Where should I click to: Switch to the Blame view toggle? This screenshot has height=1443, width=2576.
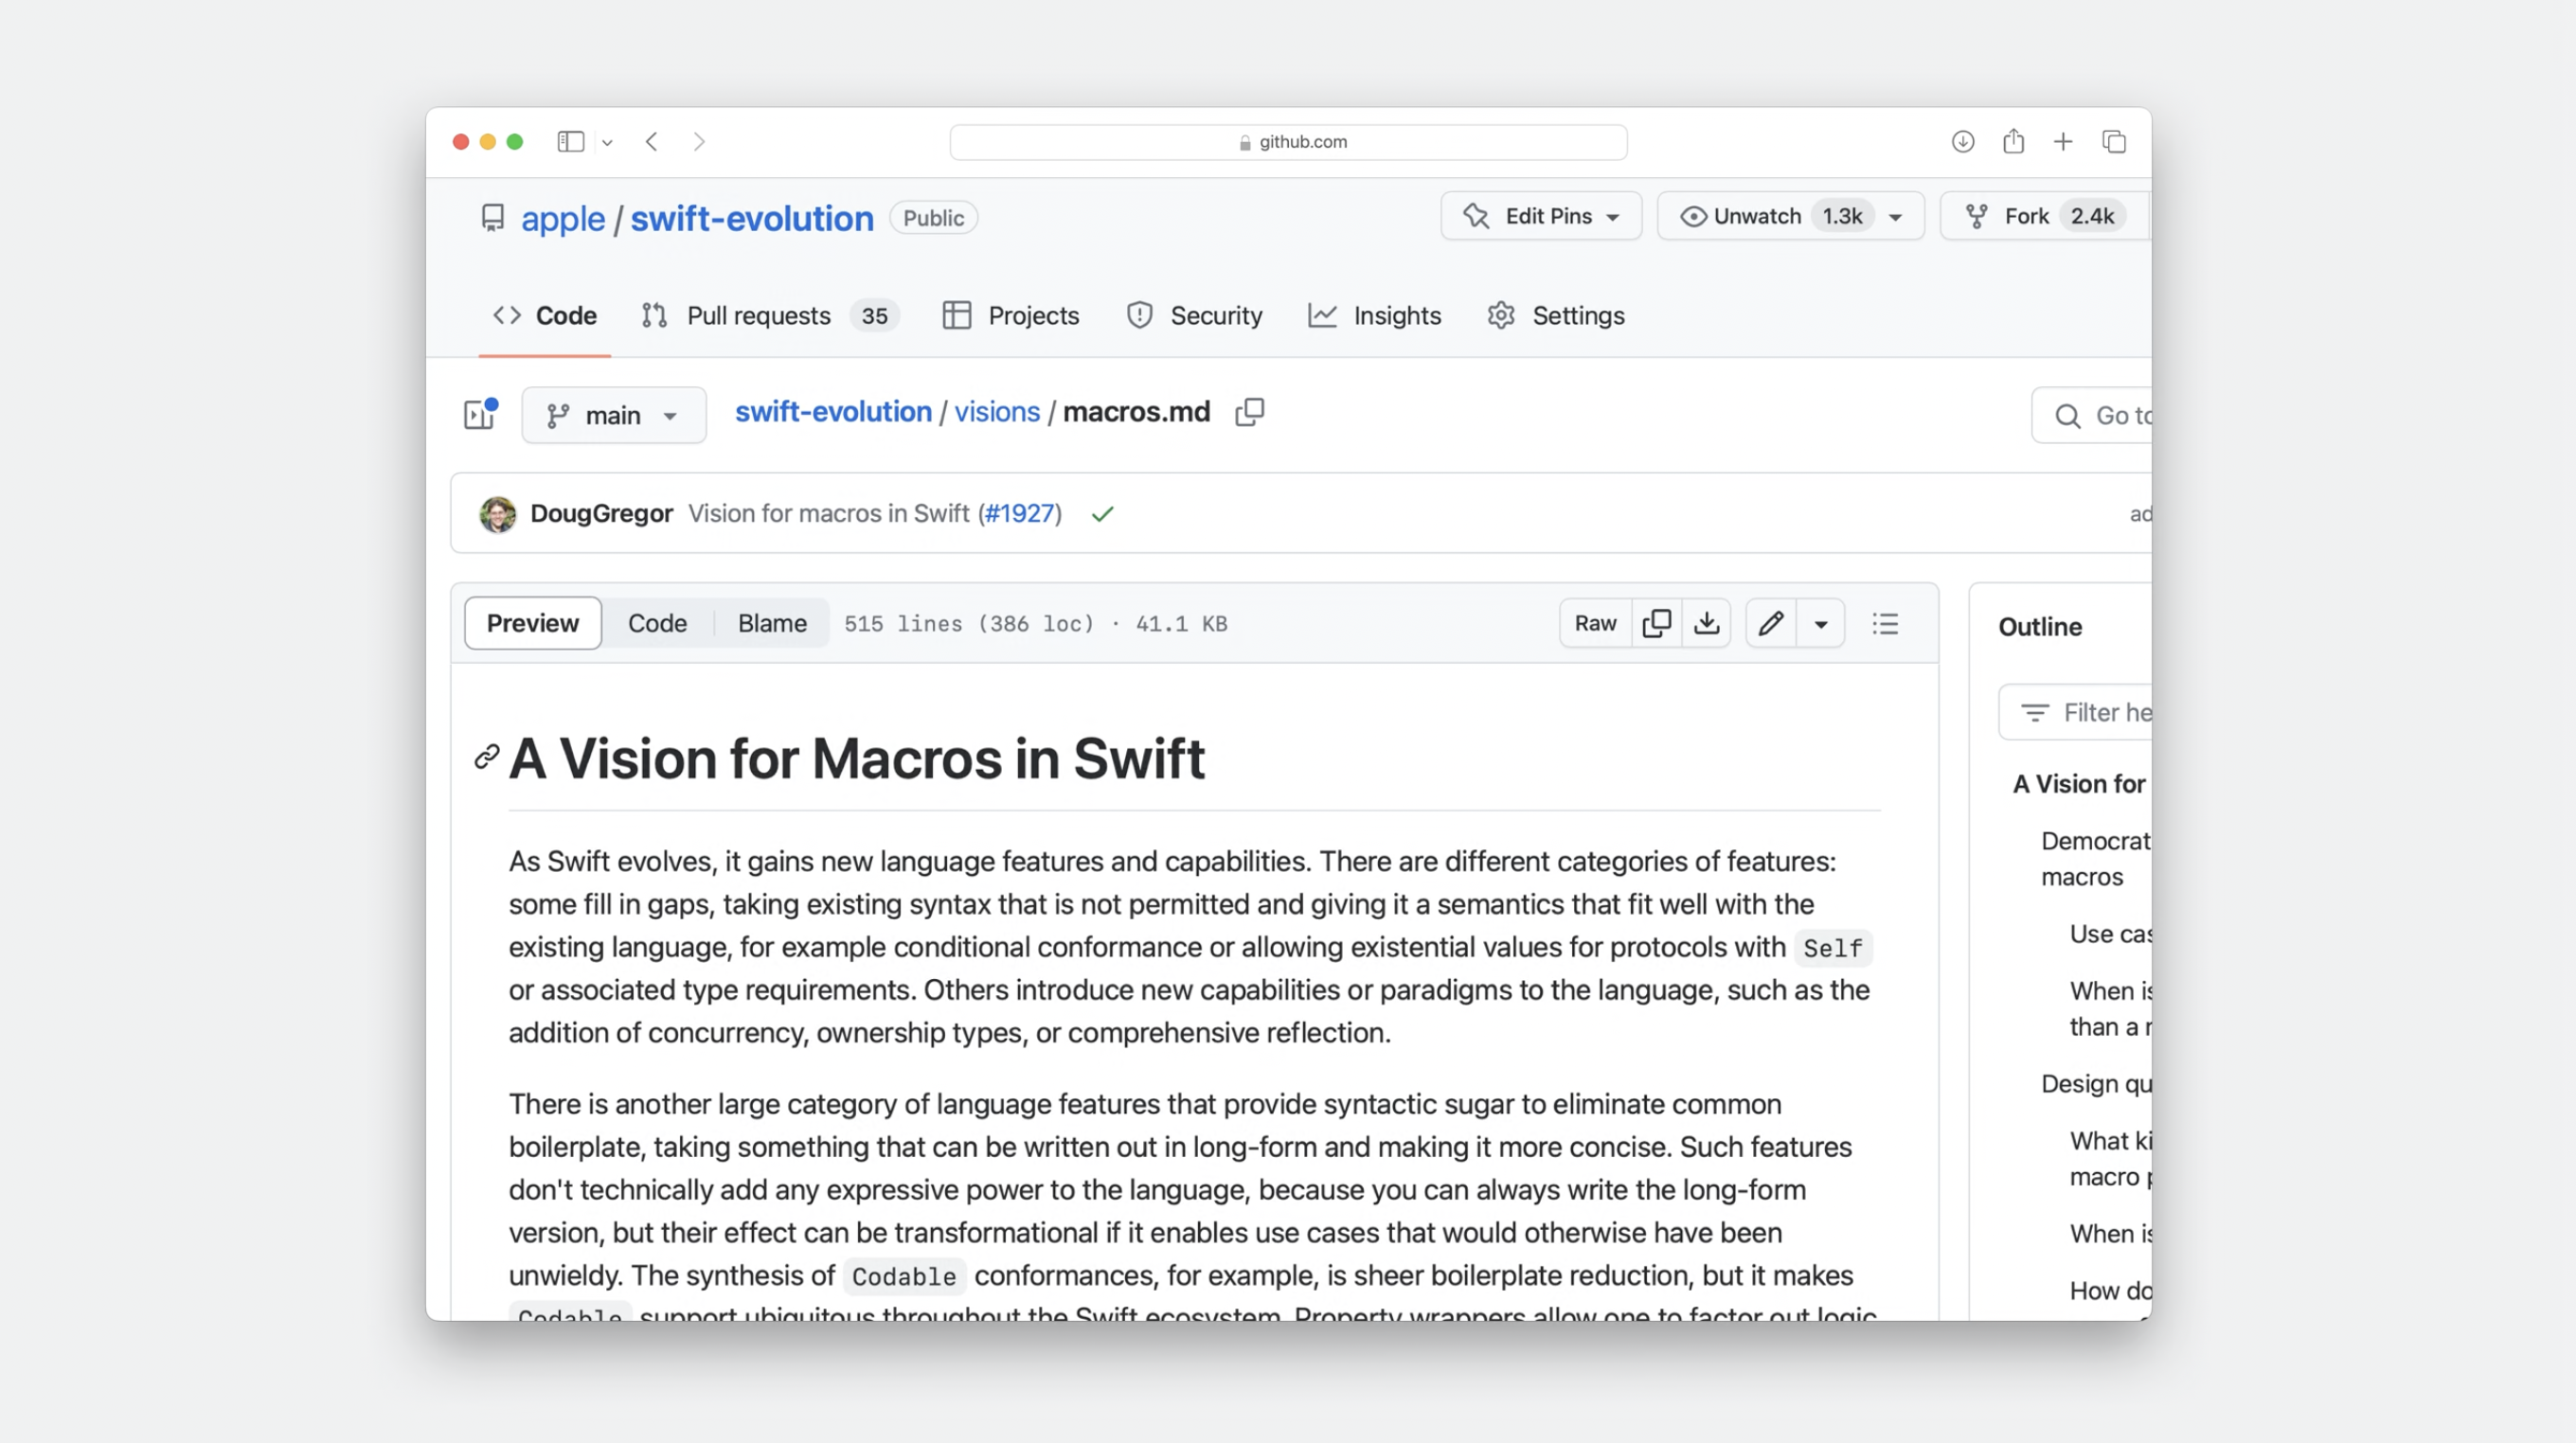(x=772, y=623)
